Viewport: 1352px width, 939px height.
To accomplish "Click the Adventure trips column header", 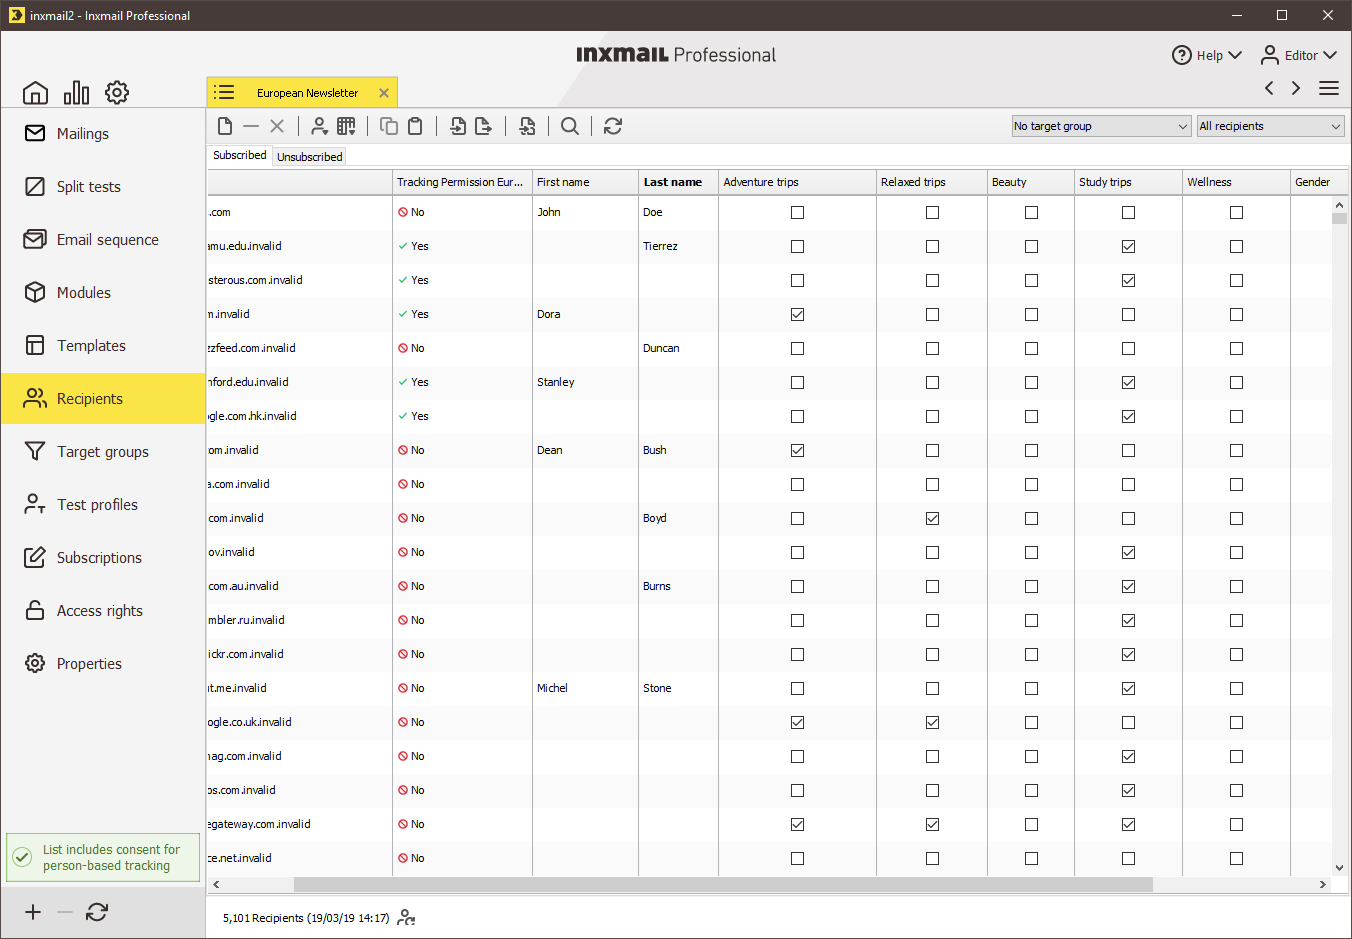I will click(797, 182).
